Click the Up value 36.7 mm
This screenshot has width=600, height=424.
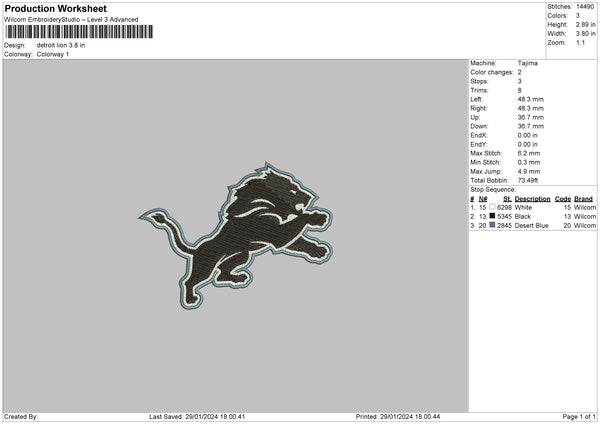pos(531,117)
